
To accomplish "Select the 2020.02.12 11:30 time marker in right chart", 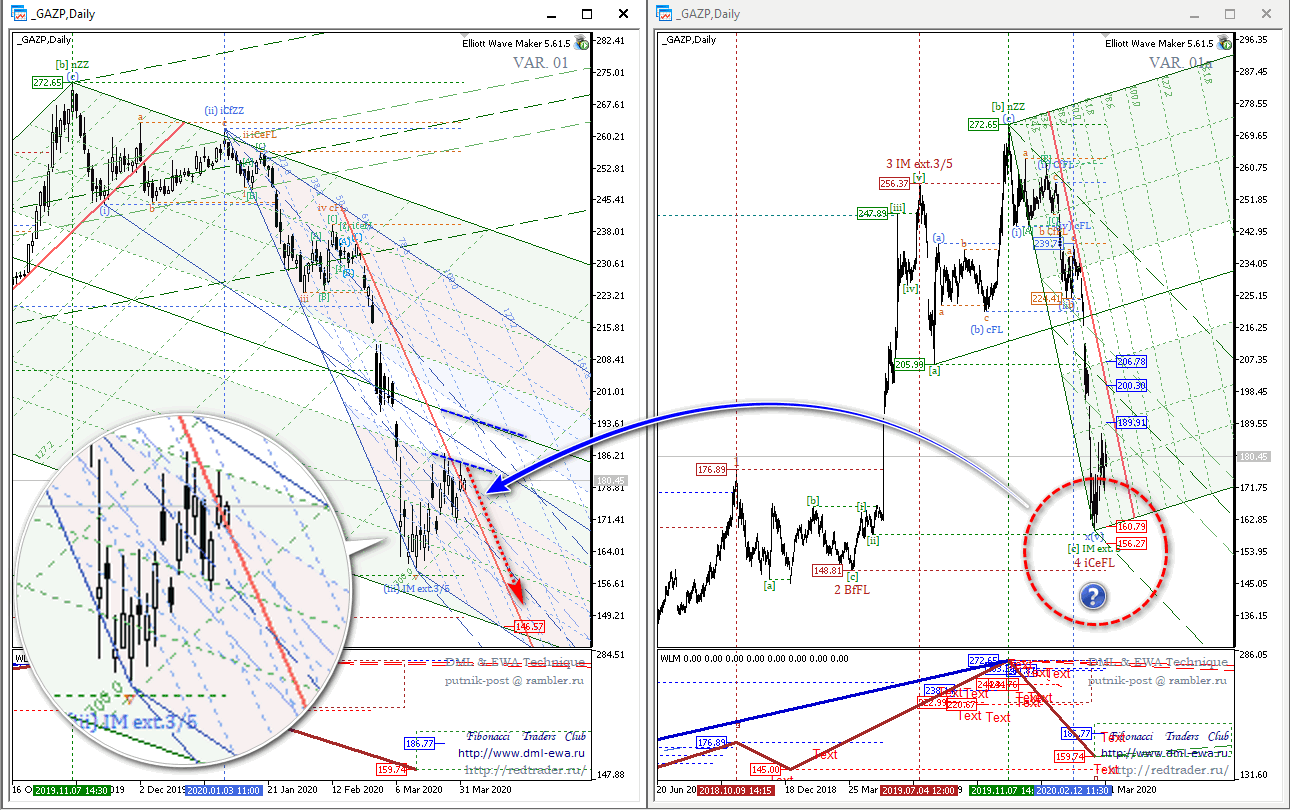I will [x=1073, y=789].
